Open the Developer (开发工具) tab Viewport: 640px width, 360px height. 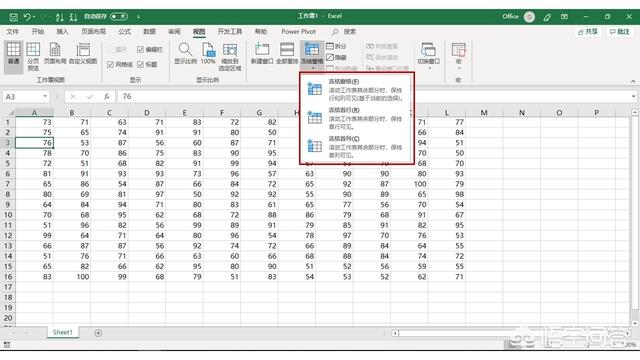click(230, 31)
